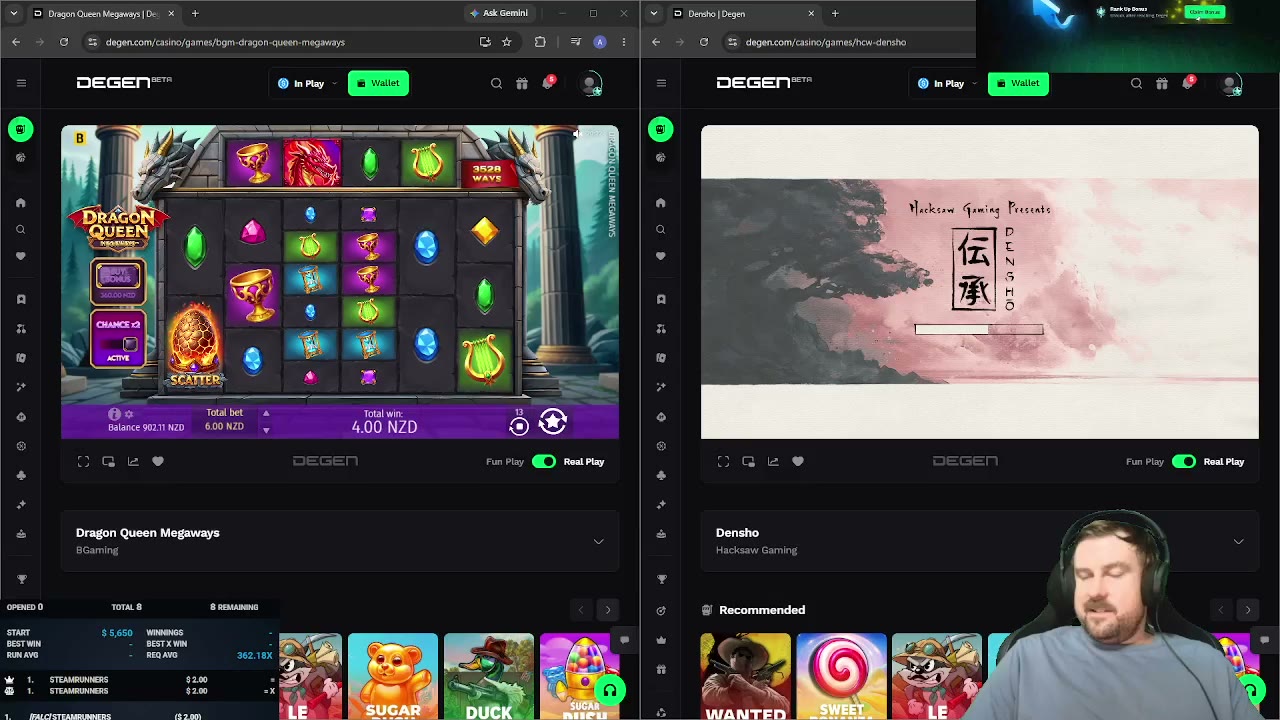Reload the Dragon Queen browser page
The image size is (1280, 720).
(64, 42)
